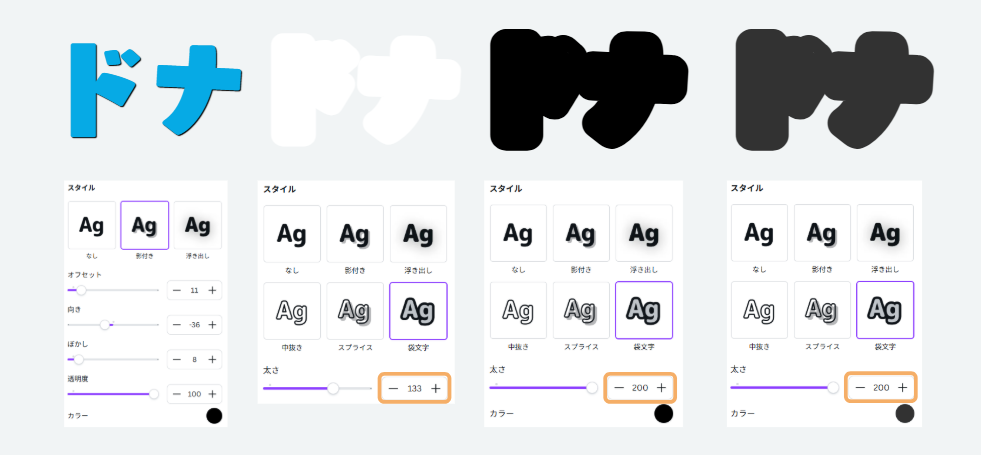Screen dimensions: 981x455
Task: Decrease ぼかし value 8 with minus icon
Action: [x=176, y=359]
